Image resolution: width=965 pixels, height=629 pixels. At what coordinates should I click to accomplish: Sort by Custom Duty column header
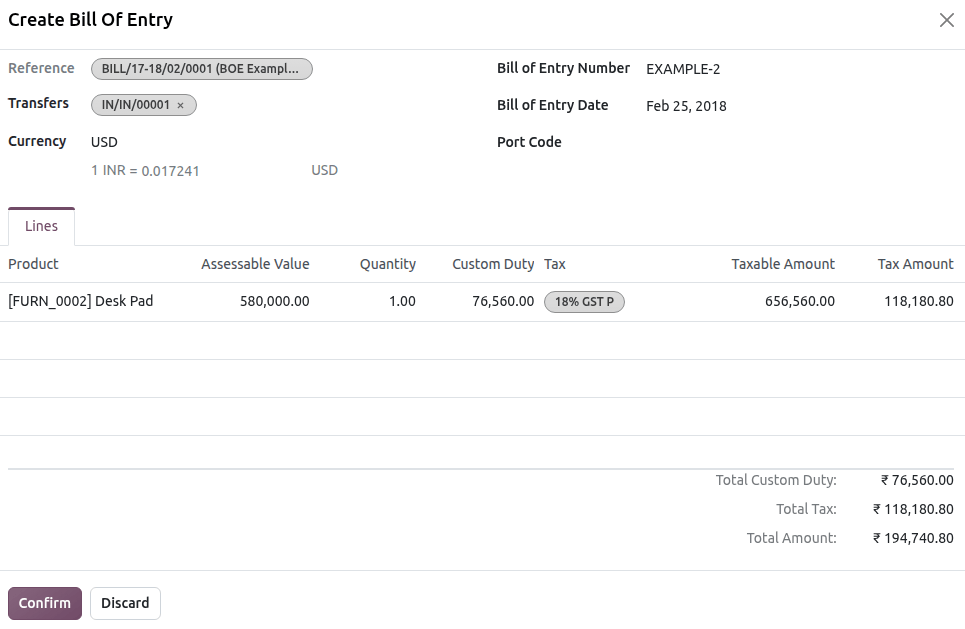pyautogui.click(x=493, y=264)
